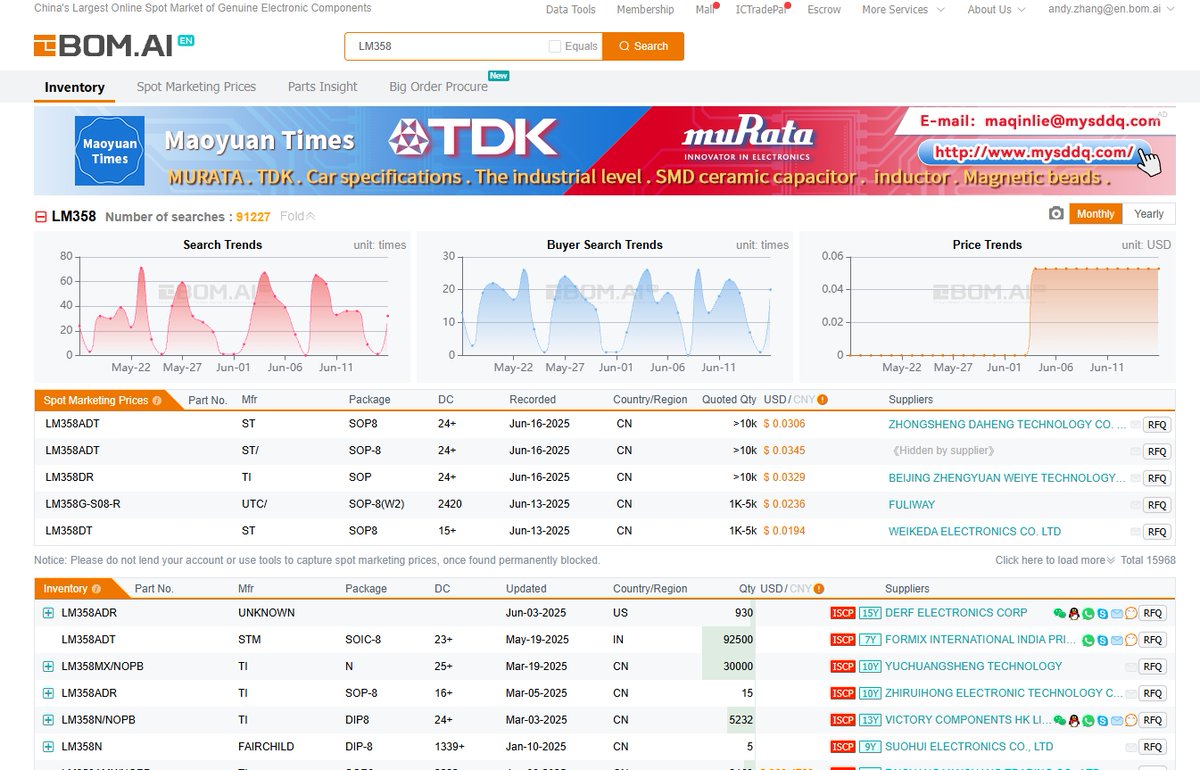The image size is (1200, 770).
Task: Switch trends to Monthly view
Action: pos(1095,214)
